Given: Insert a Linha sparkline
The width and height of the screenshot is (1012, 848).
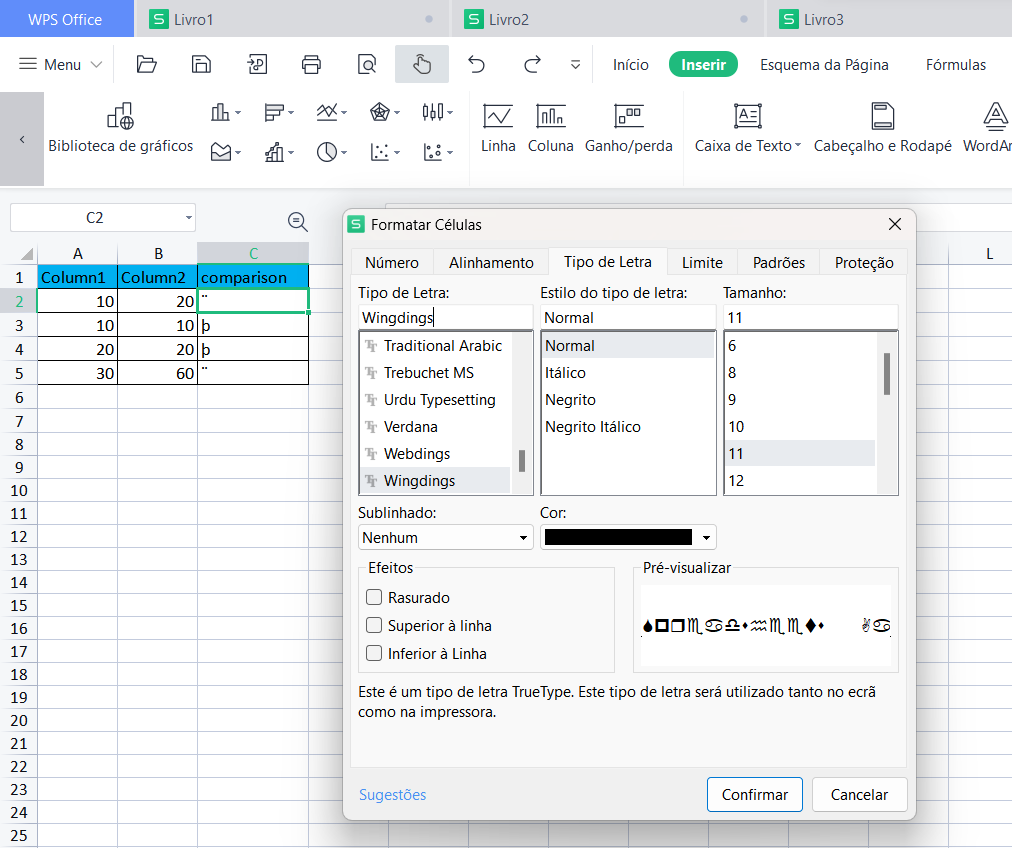Looking at the screenshot, I should pos(498,129).
